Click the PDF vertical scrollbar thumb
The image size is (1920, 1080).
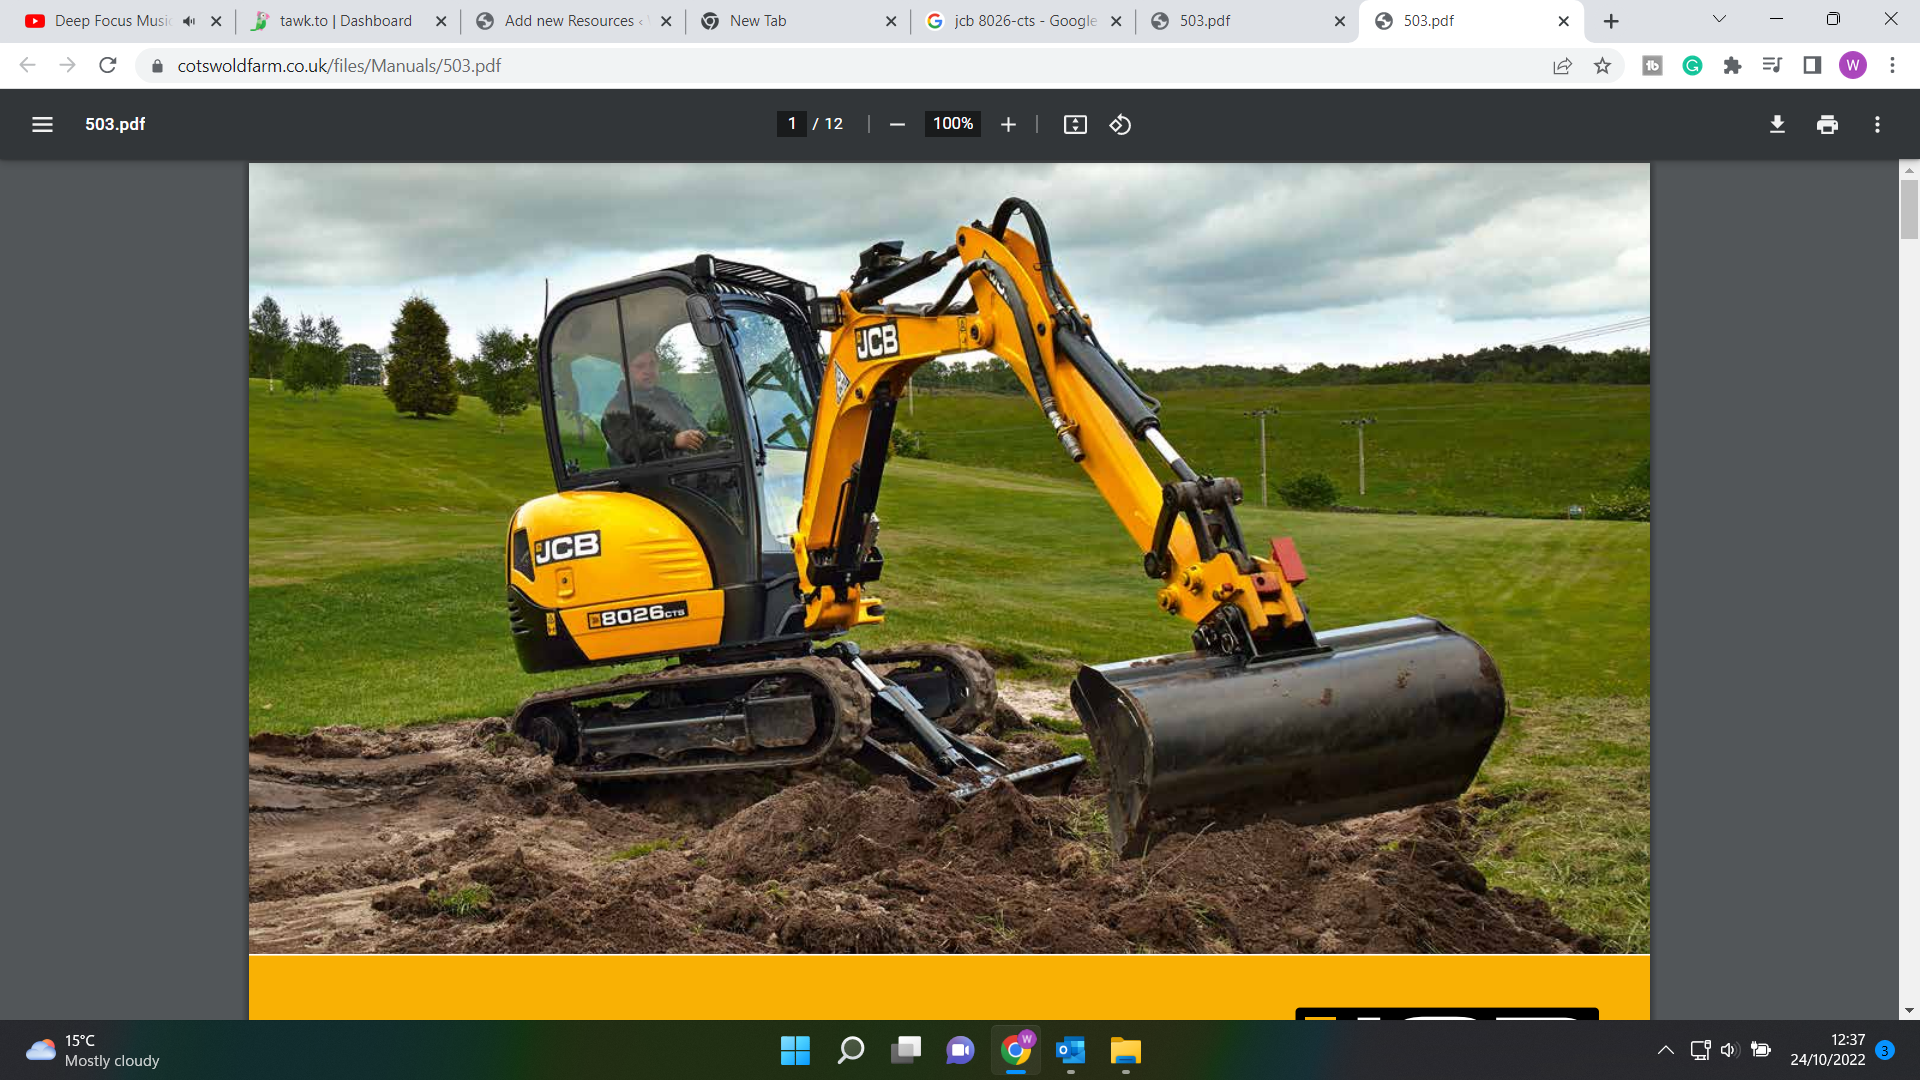(x=1909, y=209)
